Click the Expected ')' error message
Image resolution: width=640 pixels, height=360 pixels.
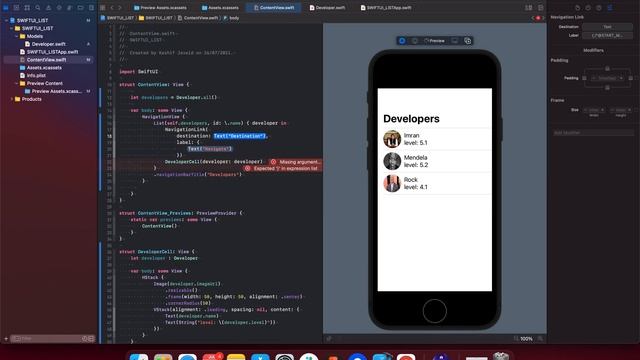[282, 168]
